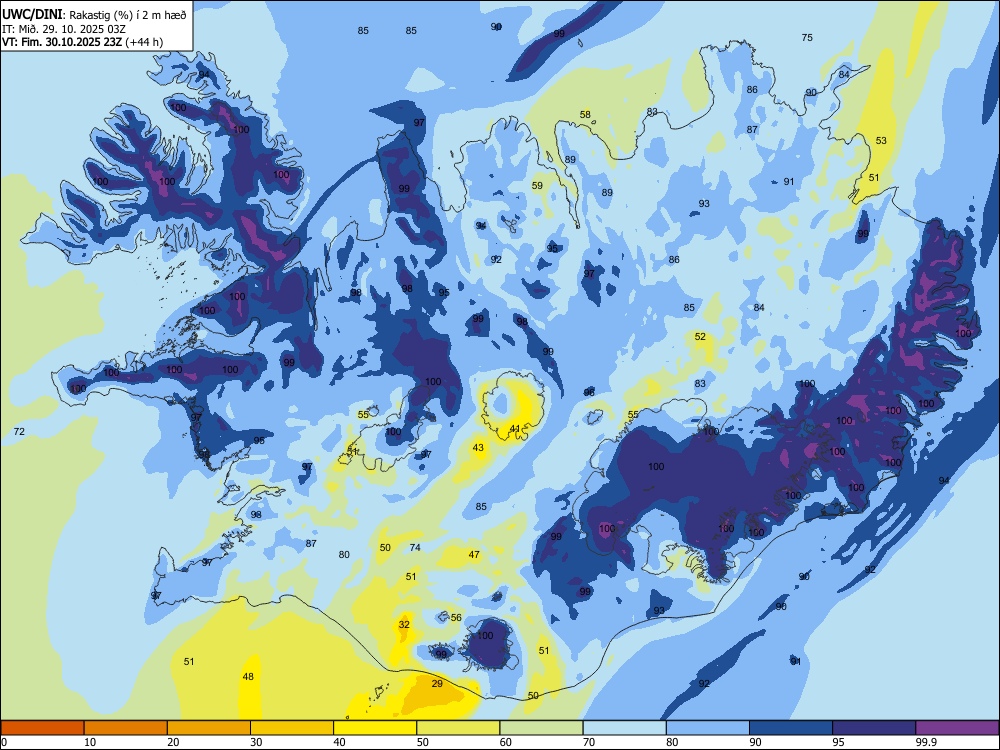This screenshot has height=750, width=1000.
Task: Select the map value '59' in the north
Action: click(537, 186)
